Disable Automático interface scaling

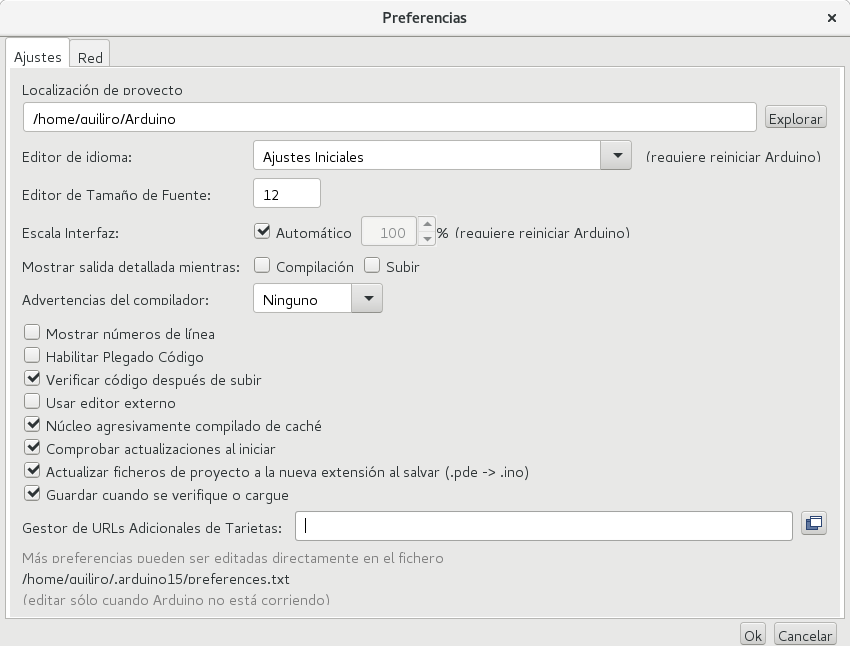[262, 231]
